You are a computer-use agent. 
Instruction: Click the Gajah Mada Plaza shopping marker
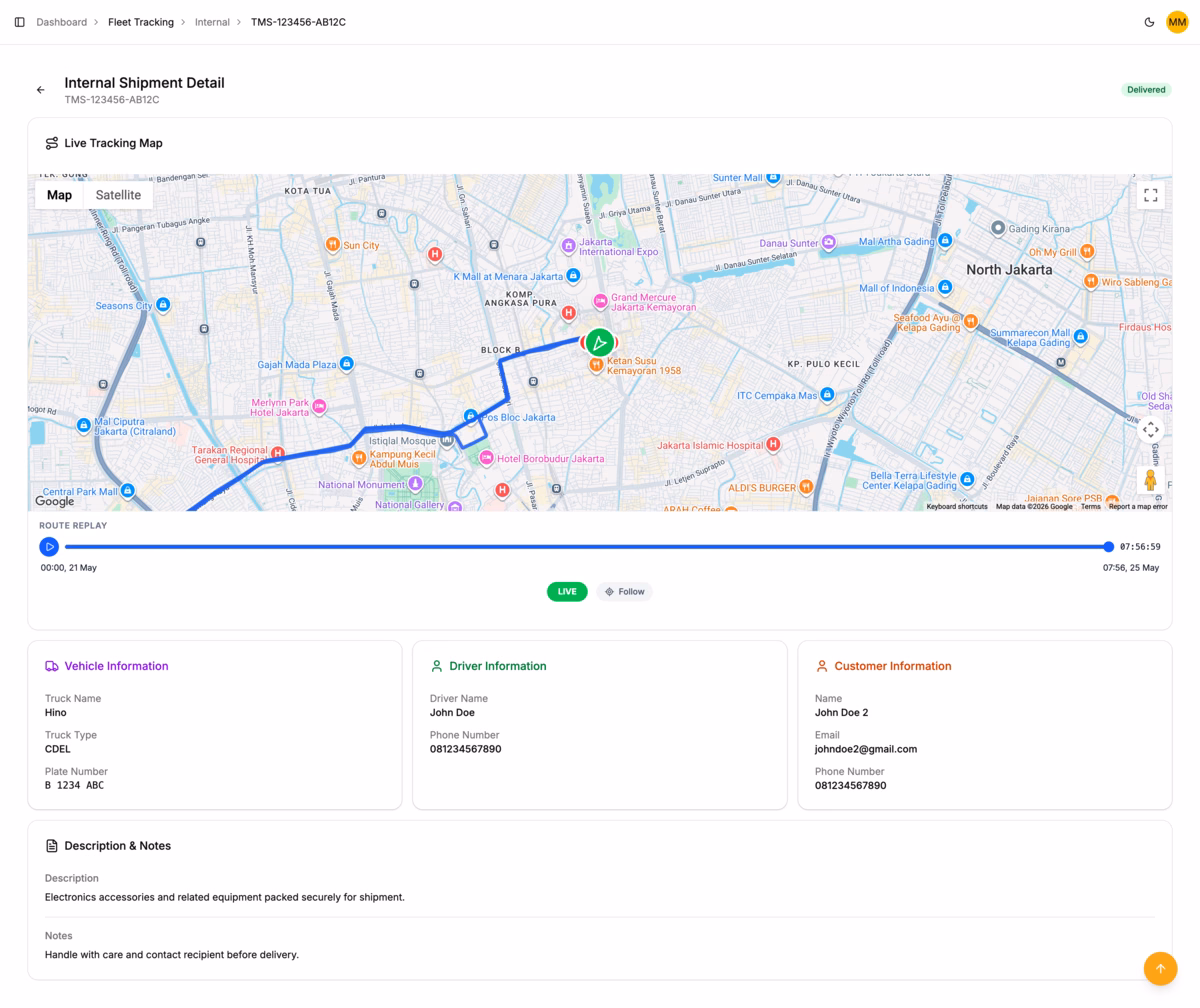(x=347, y=364)
